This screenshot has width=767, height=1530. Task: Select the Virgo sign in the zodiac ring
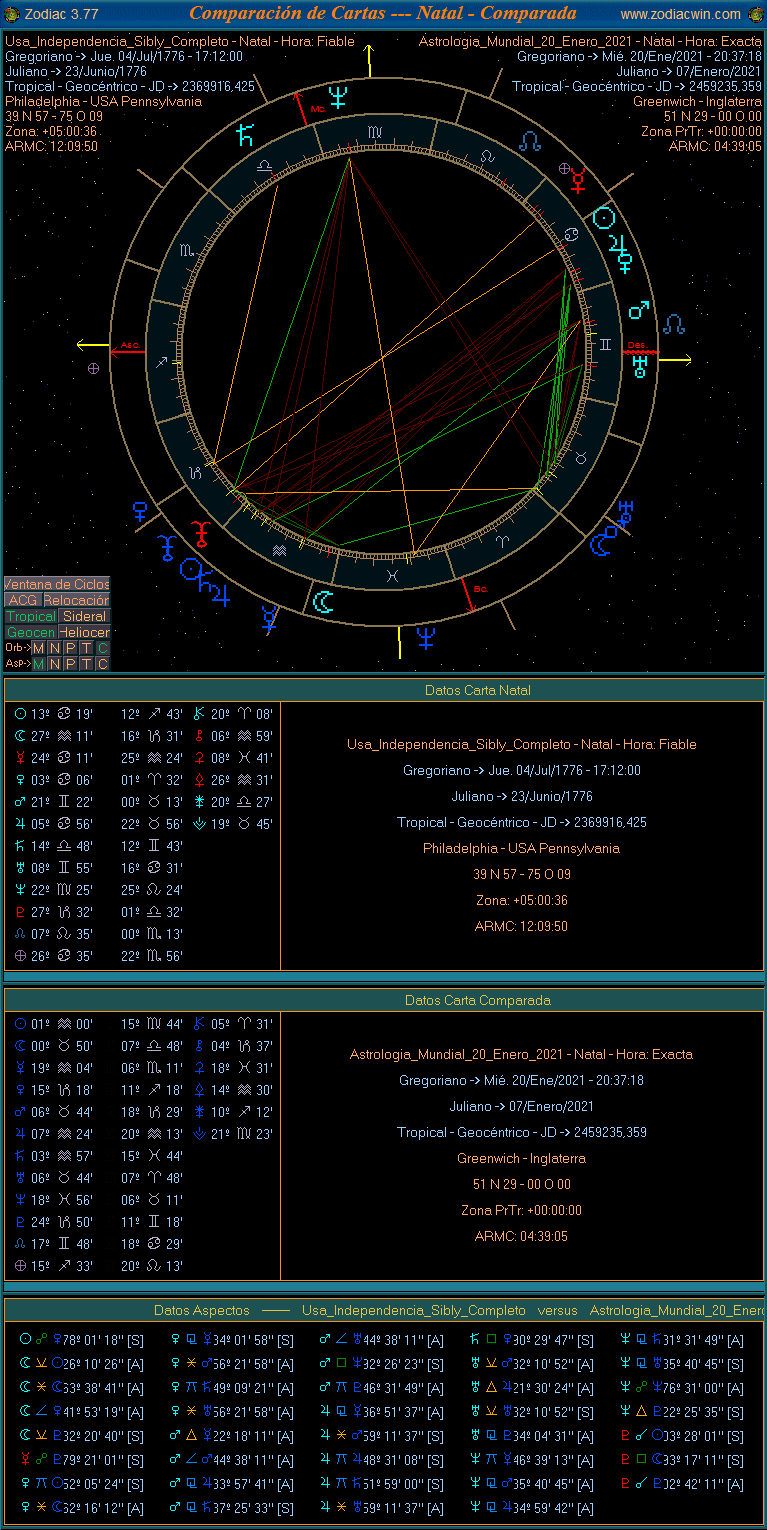pos(374,131)
